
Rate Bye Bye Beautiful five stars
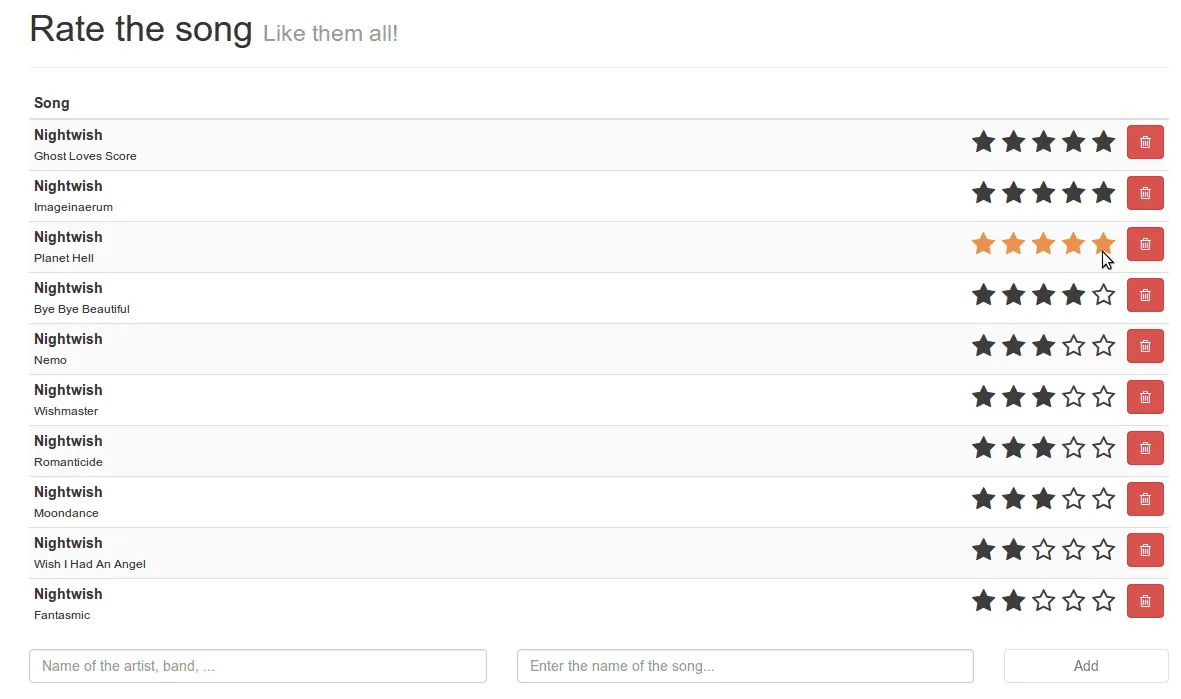(1103, 295)
